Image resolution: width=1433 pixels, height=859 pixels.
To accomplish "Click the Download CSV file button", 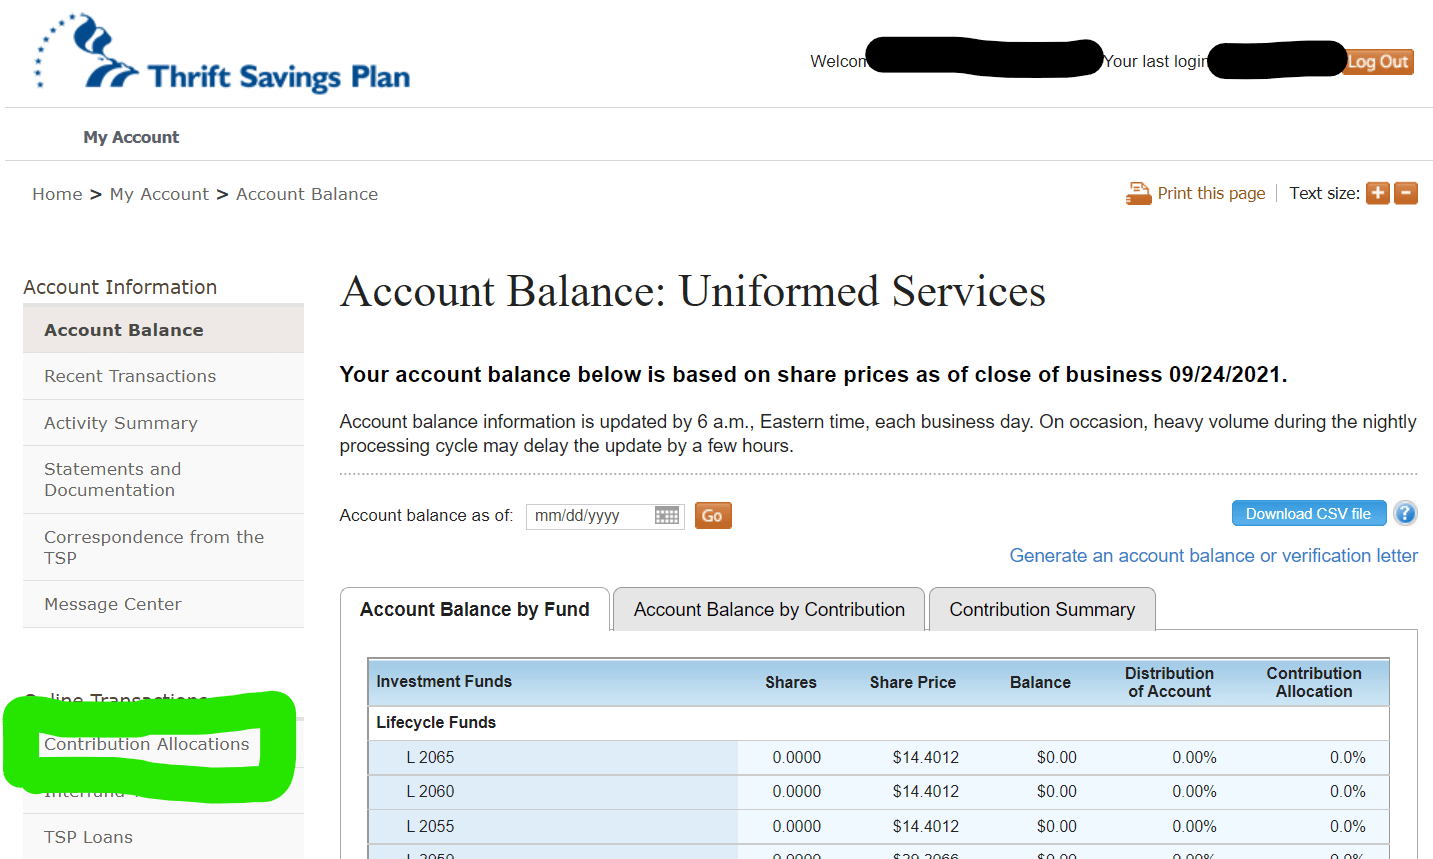I will point(1309,512).
